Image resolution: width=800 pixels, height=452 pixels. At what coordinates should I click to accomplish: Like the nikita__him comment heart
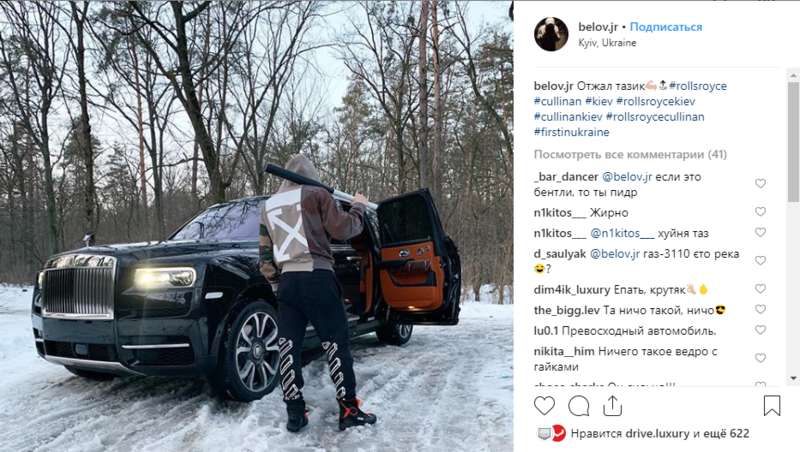(x=760, y=358)
